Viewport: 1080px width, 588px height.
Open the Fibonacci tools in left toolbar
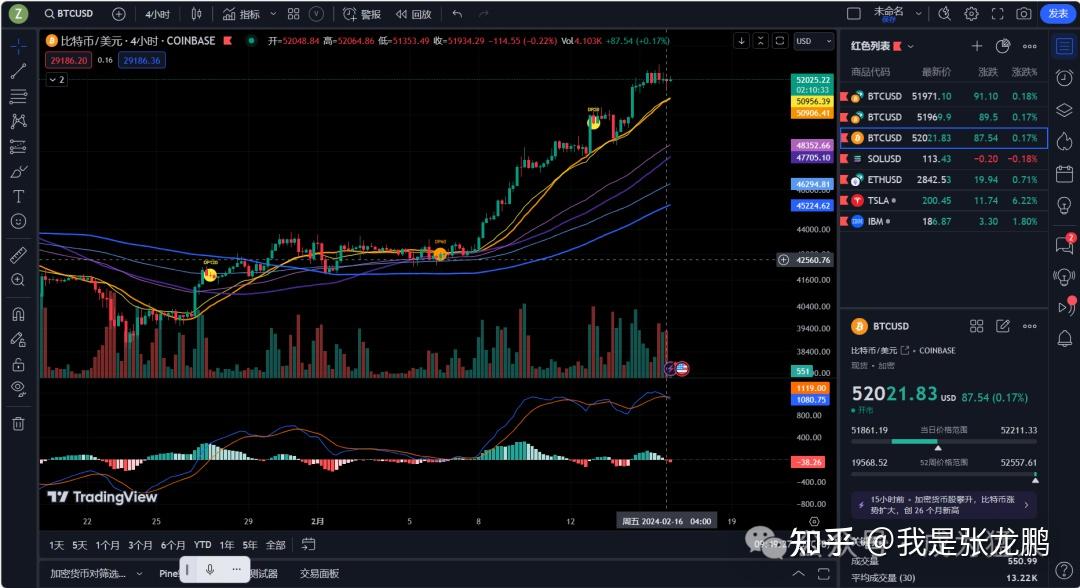pyautogui.click(x=19, y=96)
